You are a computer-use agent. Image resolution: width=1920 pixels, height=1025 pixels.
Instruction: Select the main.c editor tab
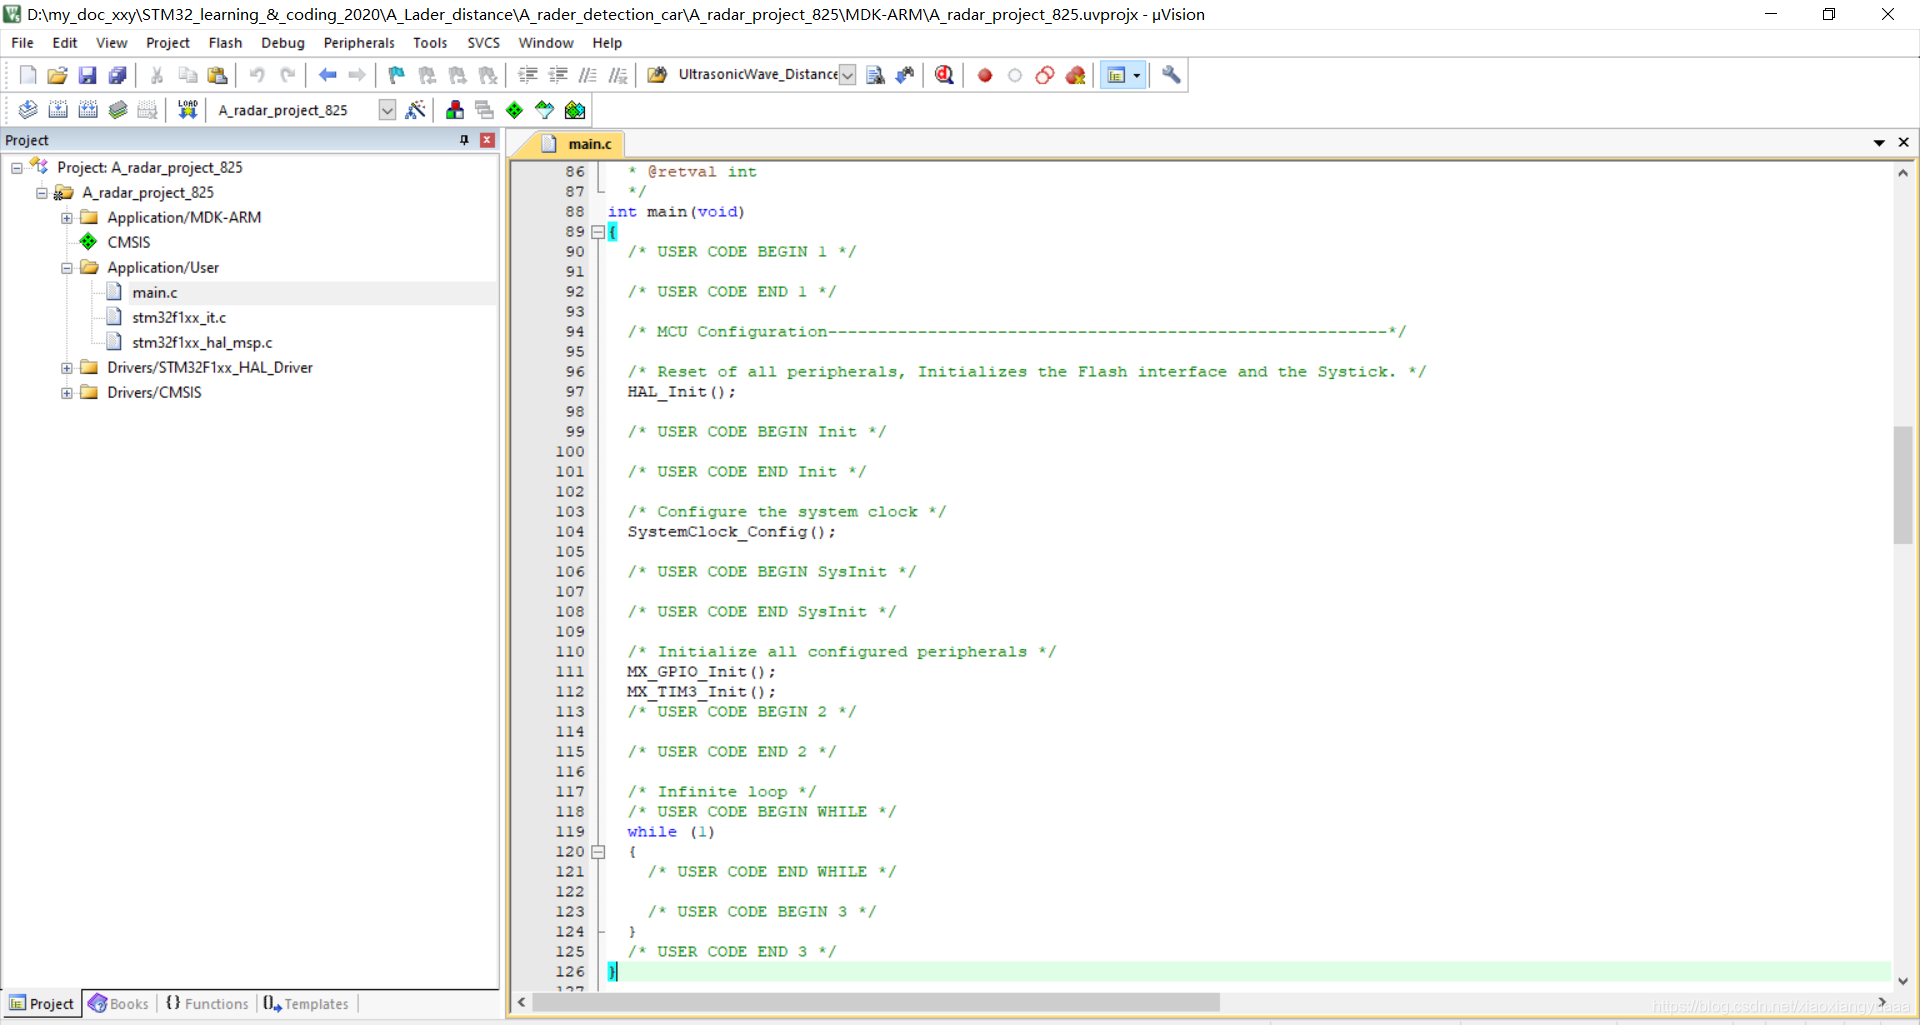click(x=579, y=144)
